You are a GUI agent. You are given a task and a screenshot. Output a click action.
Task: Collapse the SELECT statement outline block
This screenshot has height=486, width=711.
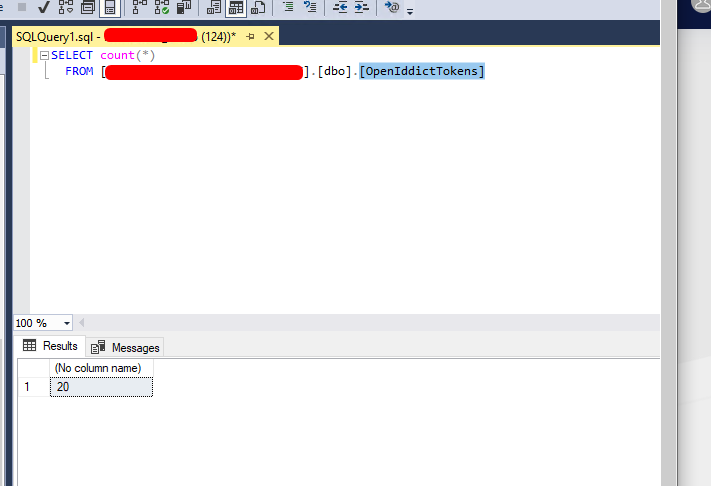coord(44,55)
